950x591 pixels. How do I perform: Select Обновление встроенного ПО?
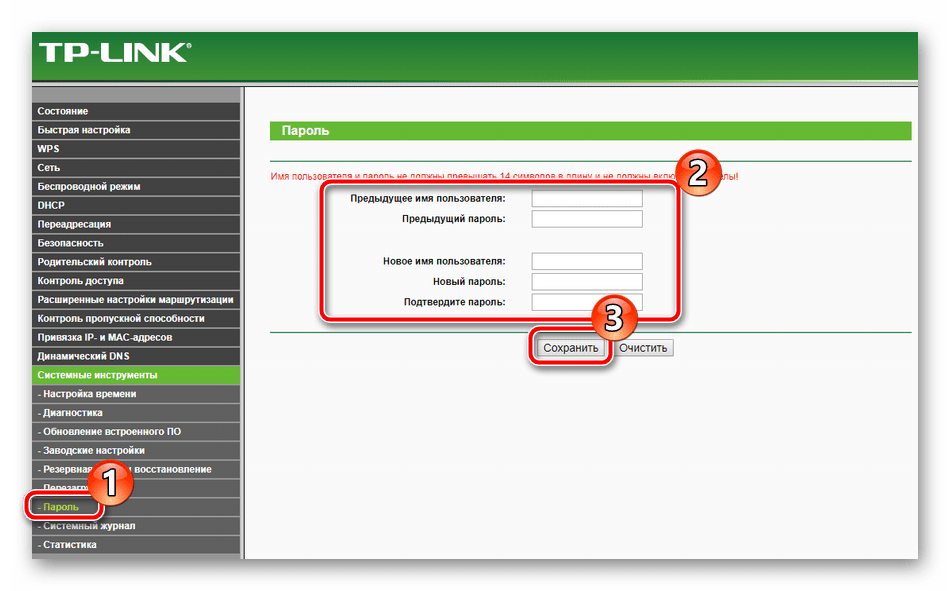136,431
